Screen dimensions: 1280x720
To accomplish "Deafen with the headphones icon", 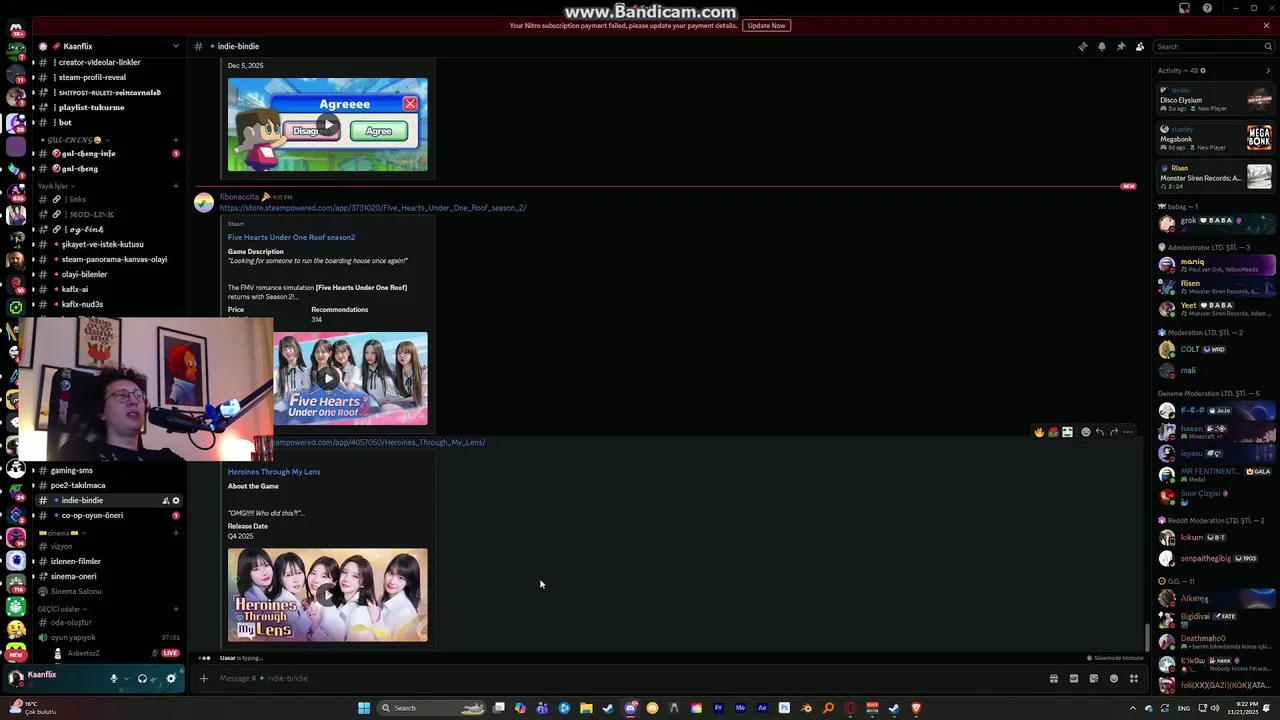I will pyautogui.click(x=142, y=678).
